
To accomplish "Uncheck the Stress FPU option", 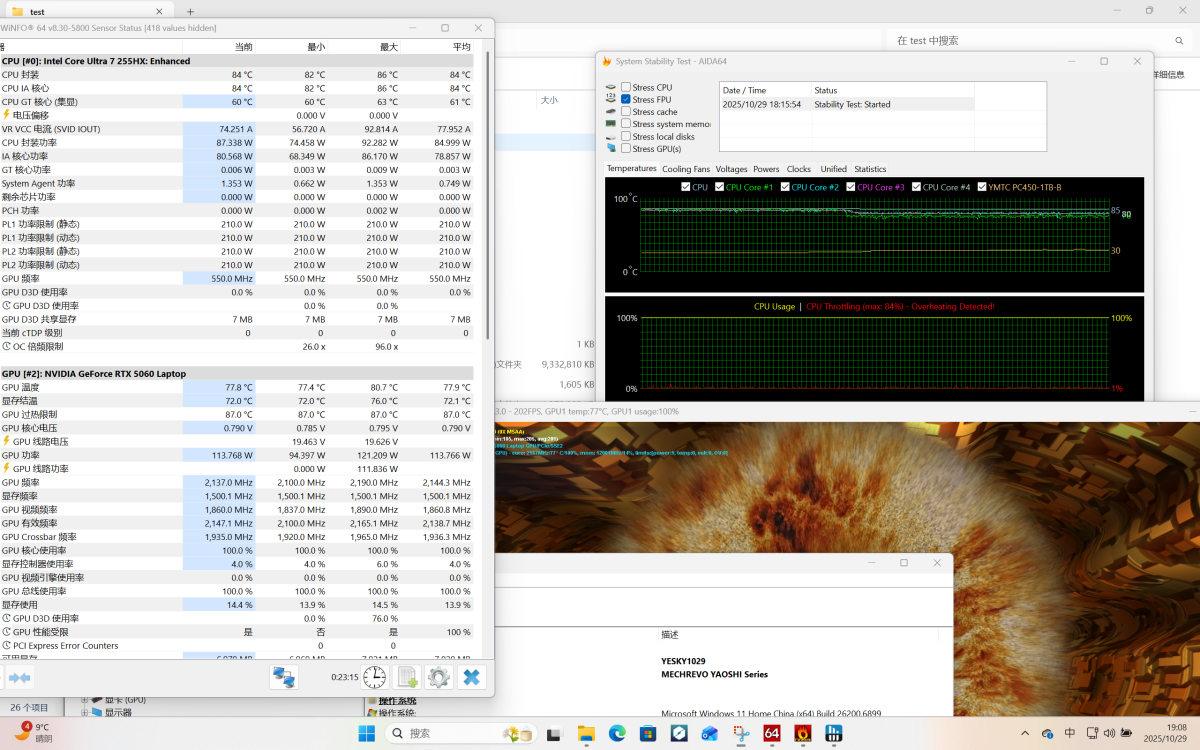I will point(626,100).
